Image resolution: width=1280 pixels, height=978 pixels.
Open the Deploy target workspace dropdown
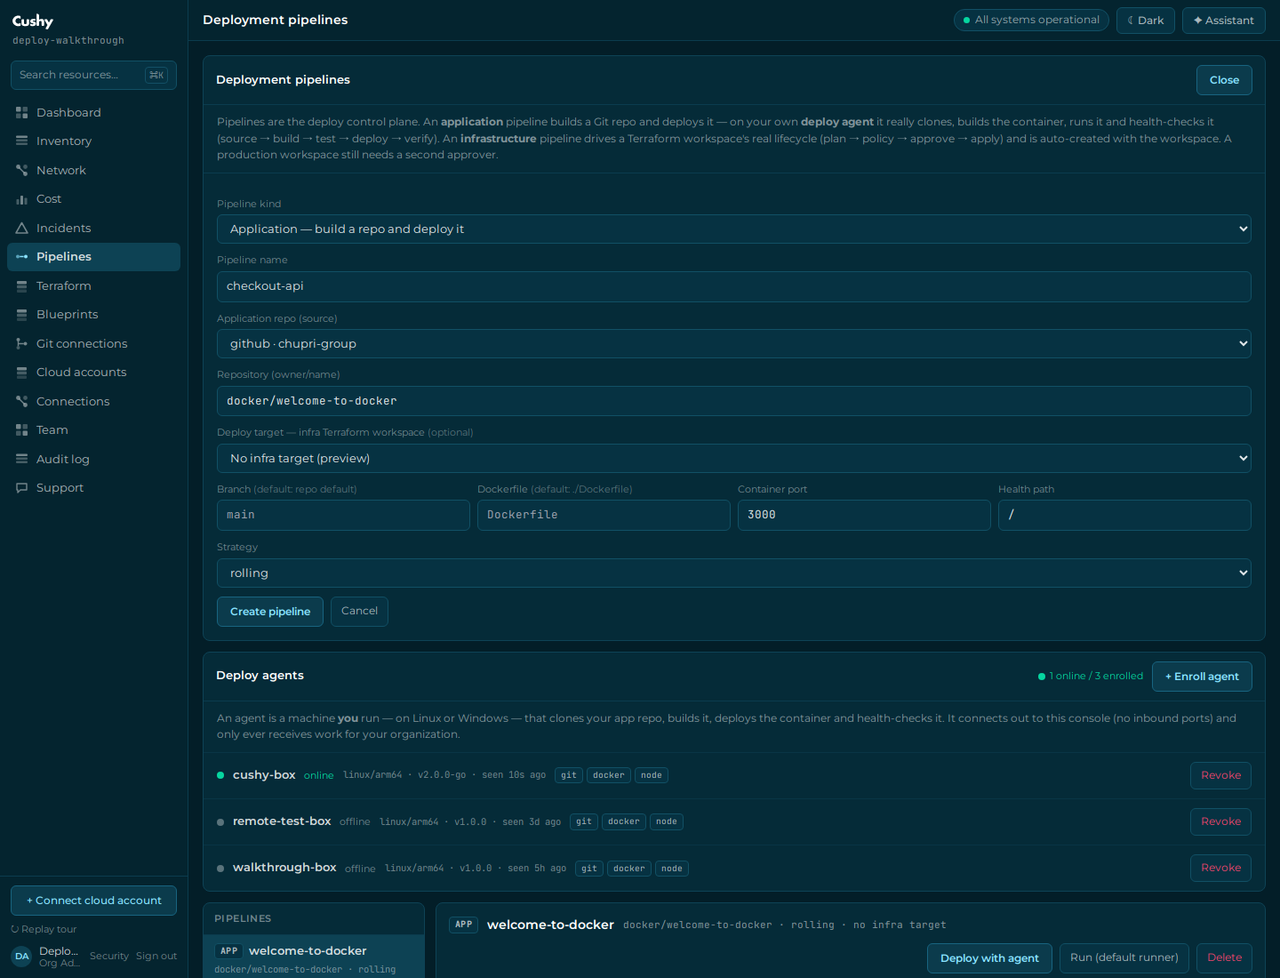(x=734, y=458)
